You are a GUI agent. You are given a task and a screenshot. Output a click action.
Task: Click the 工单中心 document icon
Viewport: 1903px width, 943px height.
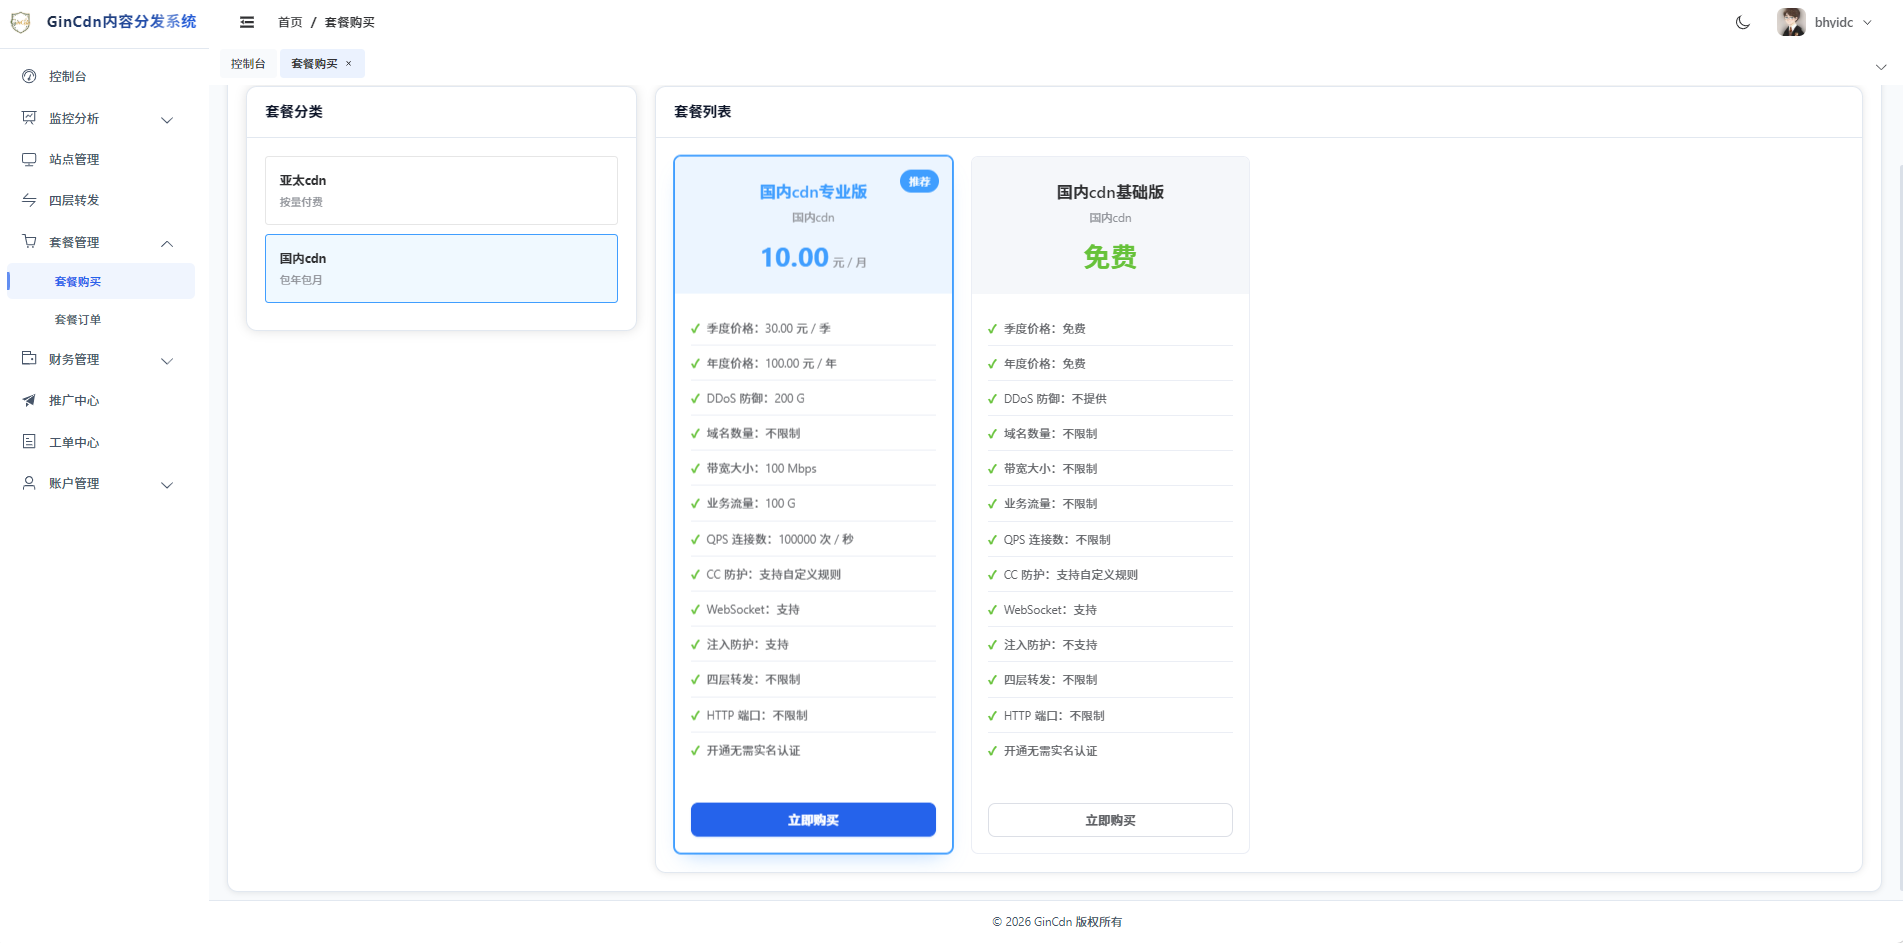pos(29,442)
